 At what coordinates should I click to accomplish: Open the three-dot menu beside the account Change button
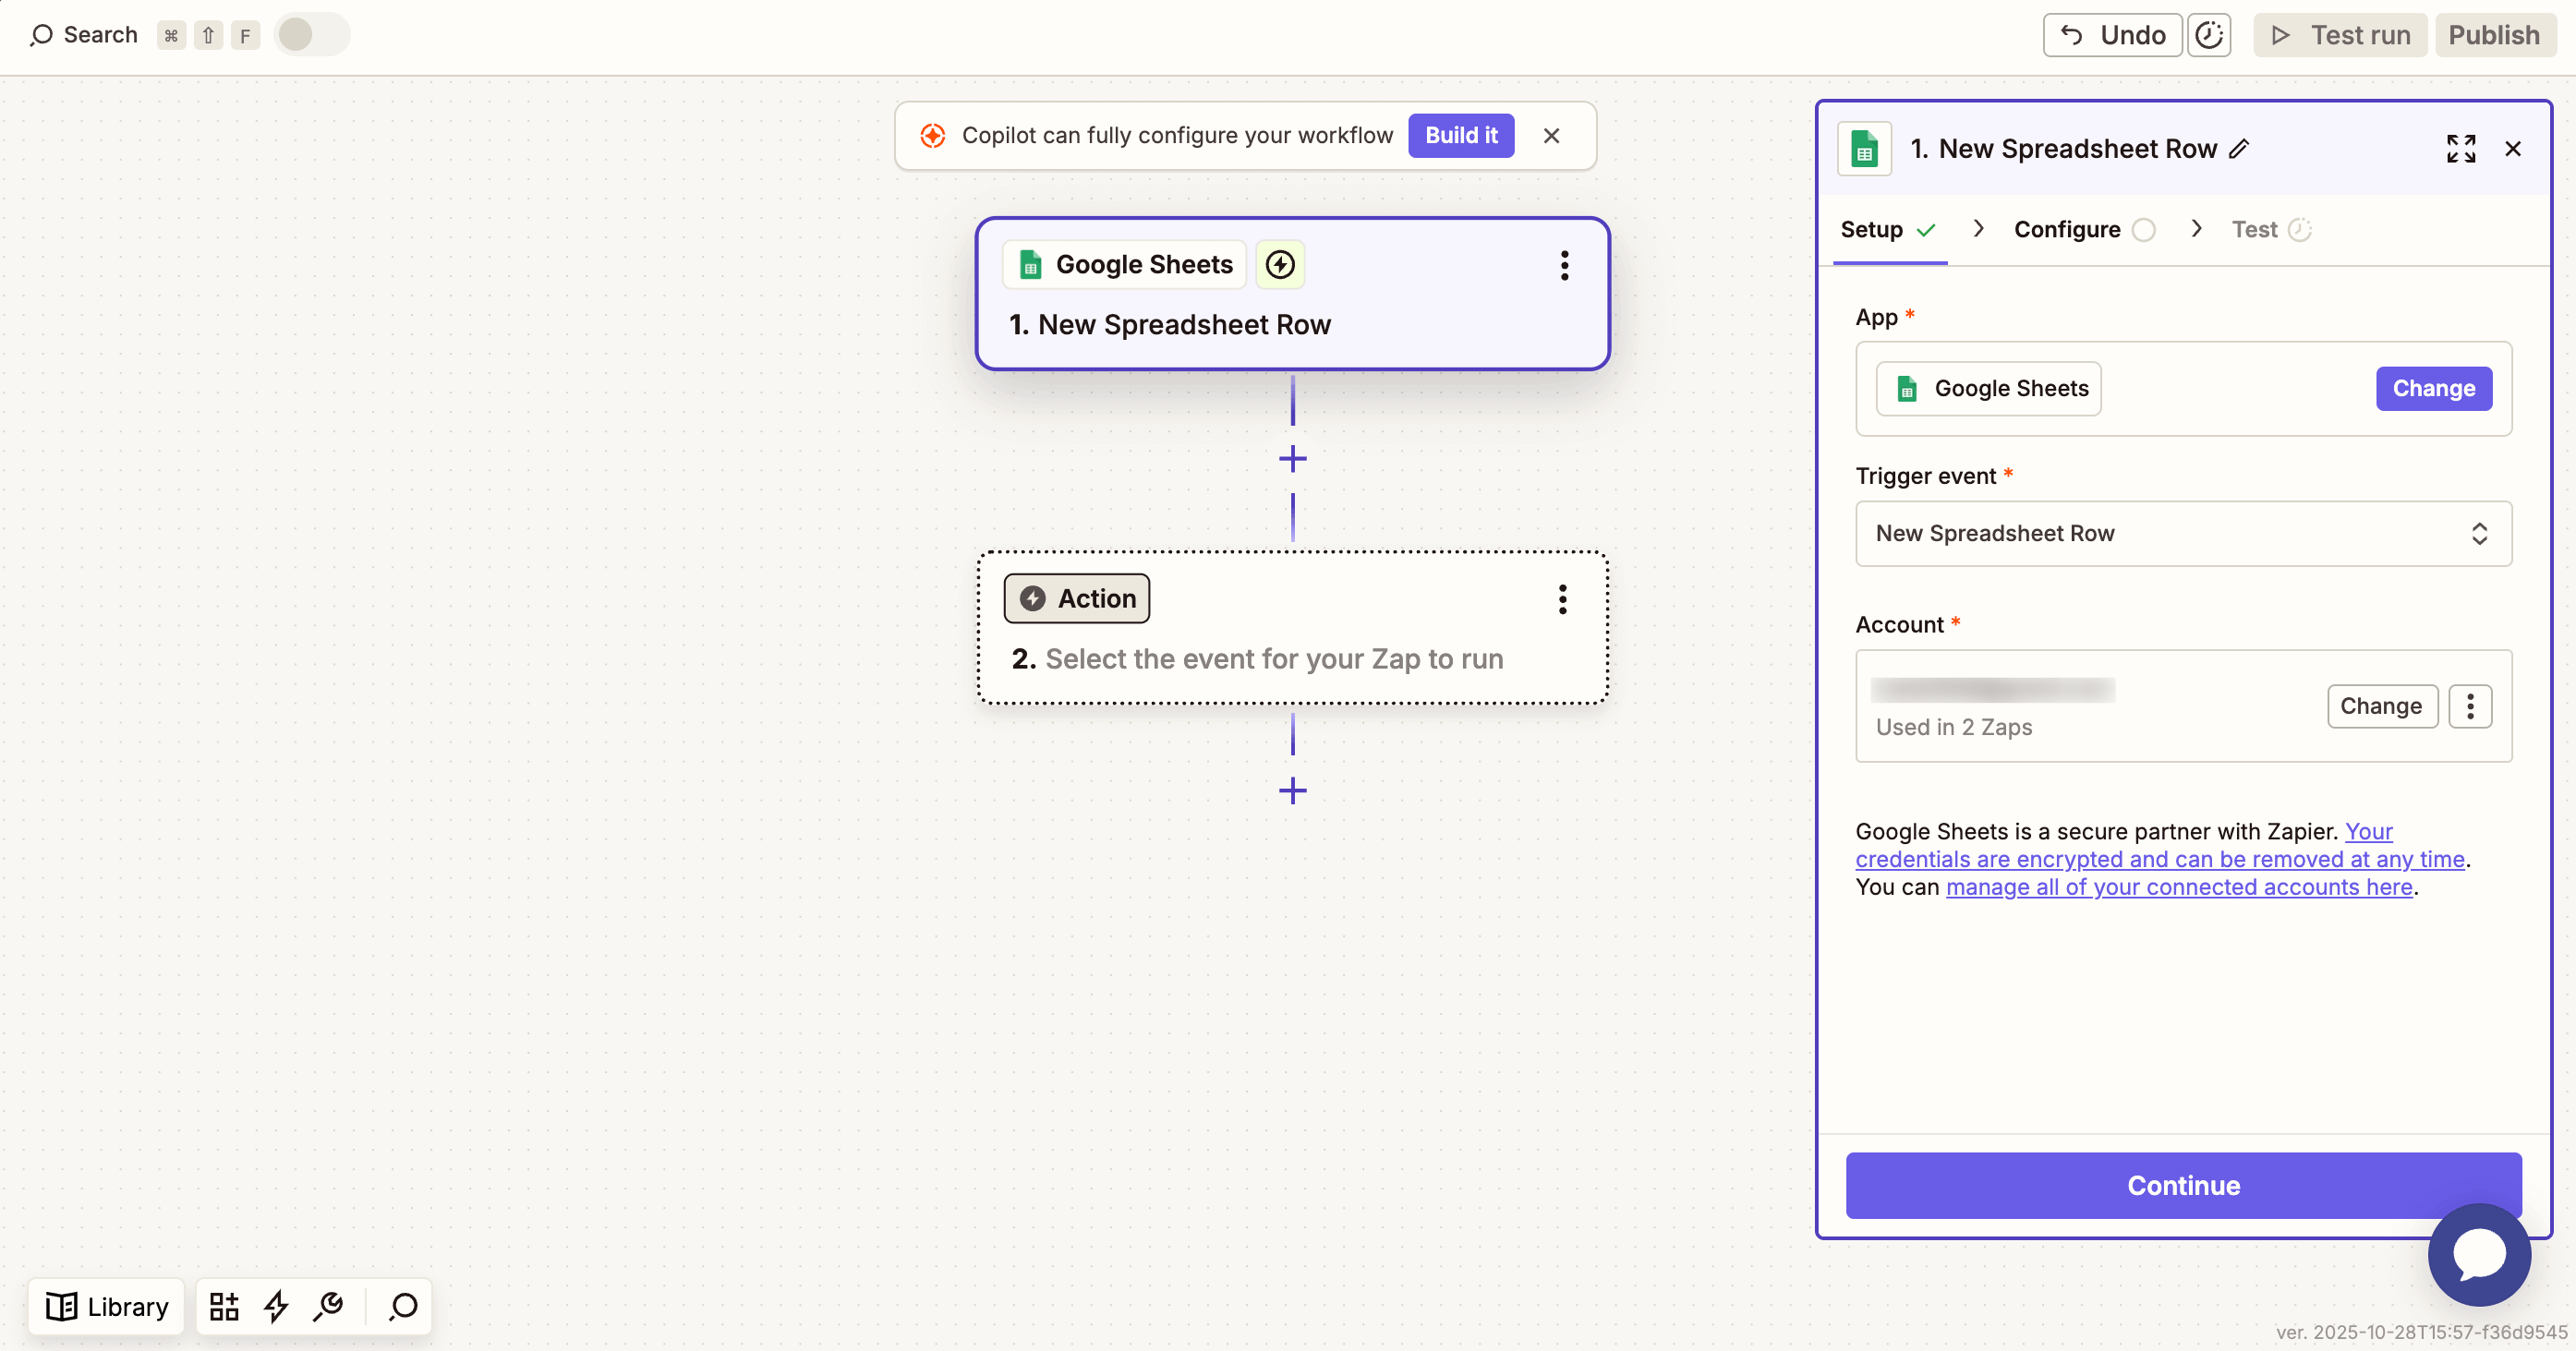(2469, 706)
